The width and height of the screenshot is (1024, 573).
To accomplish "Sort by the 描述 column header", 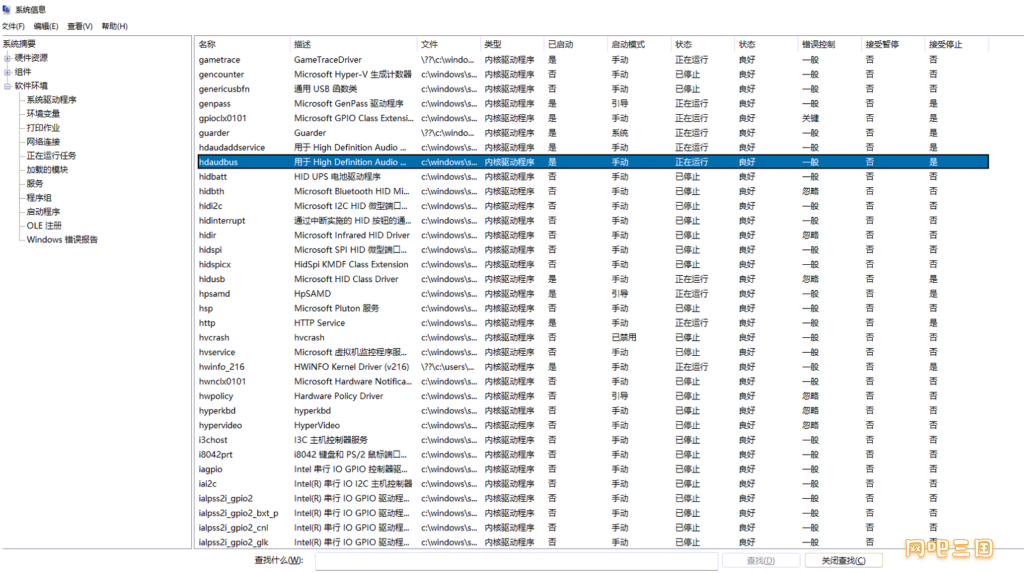I will 353,44.
